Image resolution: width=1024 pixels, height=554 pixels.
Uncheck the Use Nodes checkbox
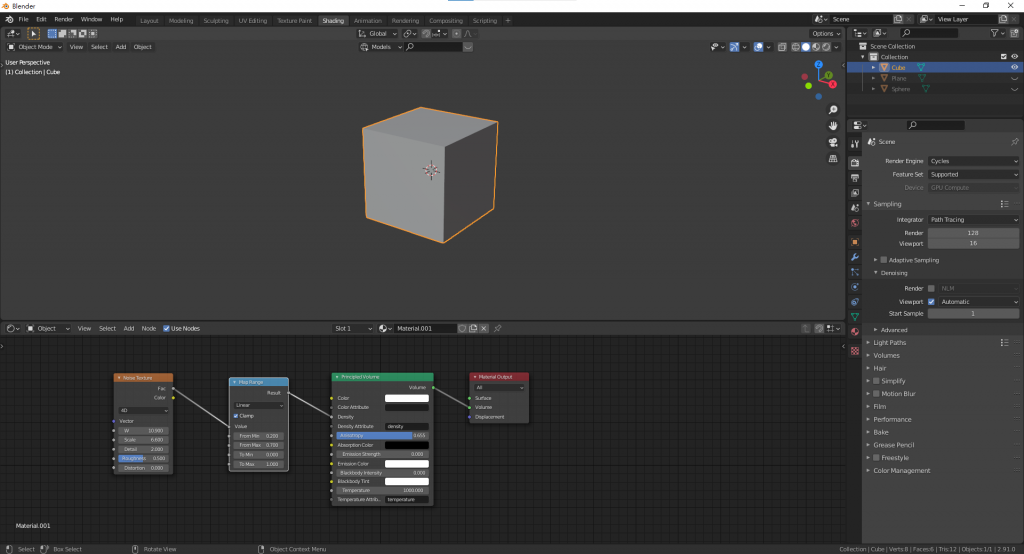tap(168, 328)
